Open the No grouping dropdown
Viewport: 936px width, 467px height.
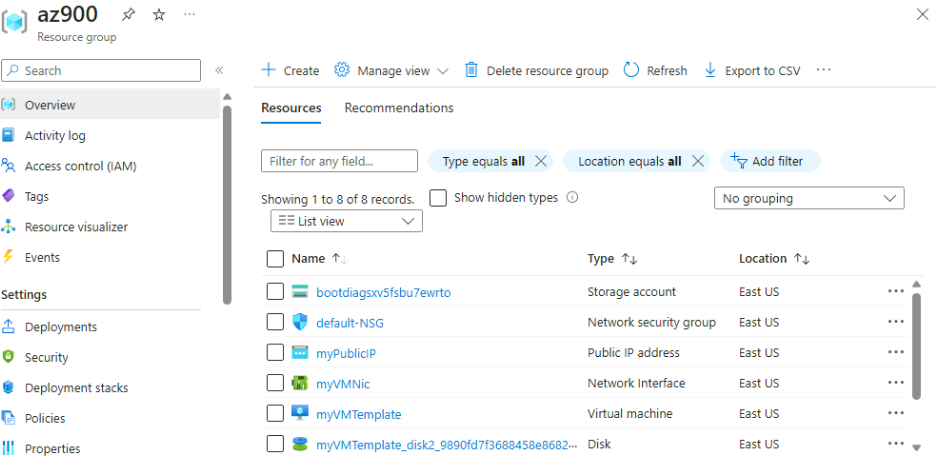pos(809,199)
